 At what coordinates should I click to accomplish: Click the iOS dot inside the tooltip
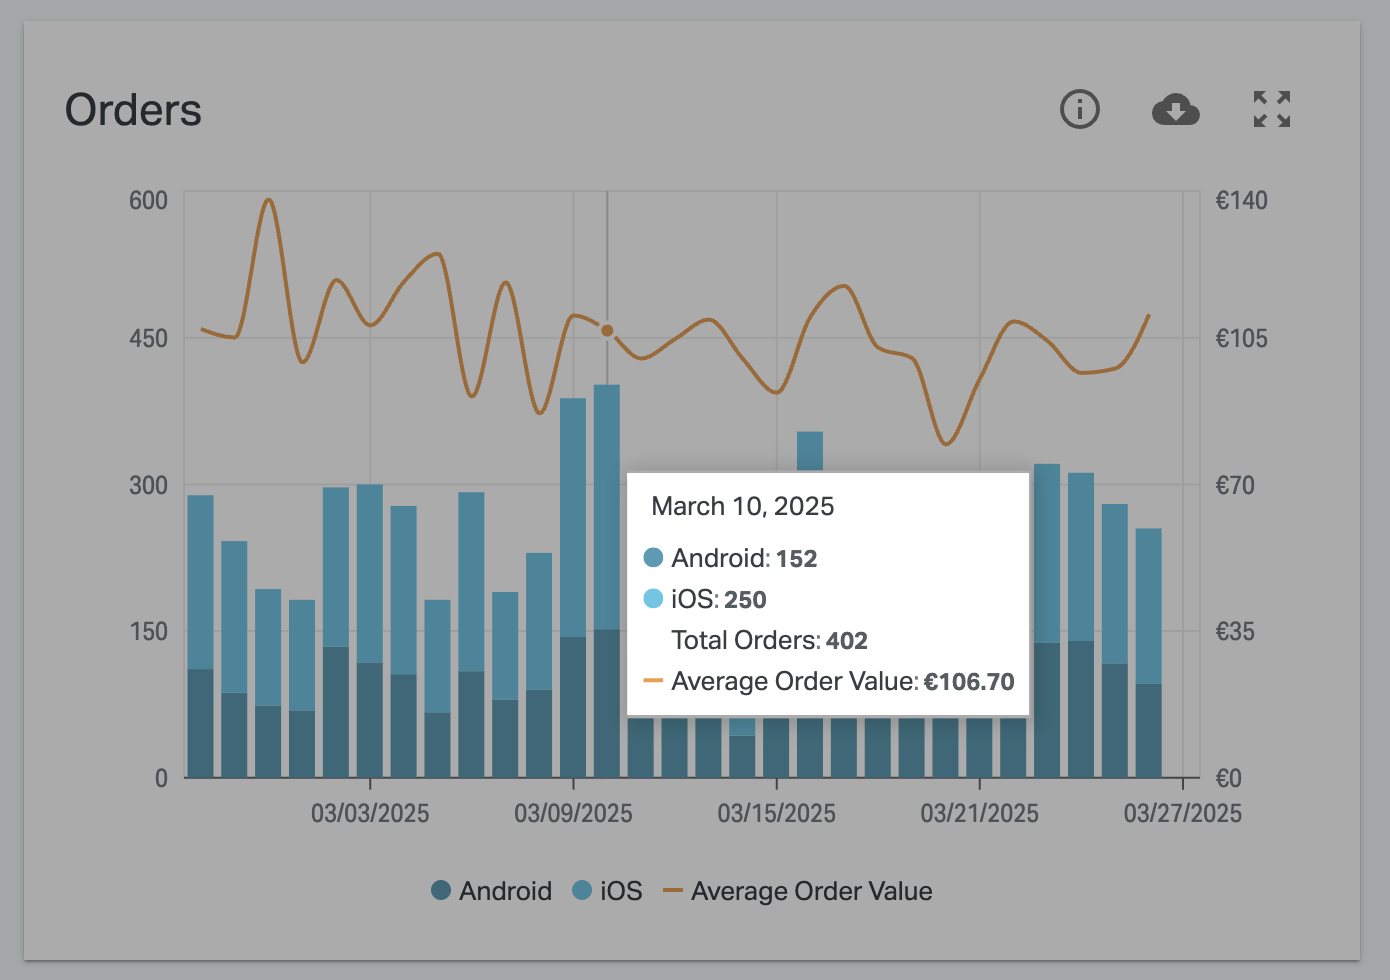(654, 598)
